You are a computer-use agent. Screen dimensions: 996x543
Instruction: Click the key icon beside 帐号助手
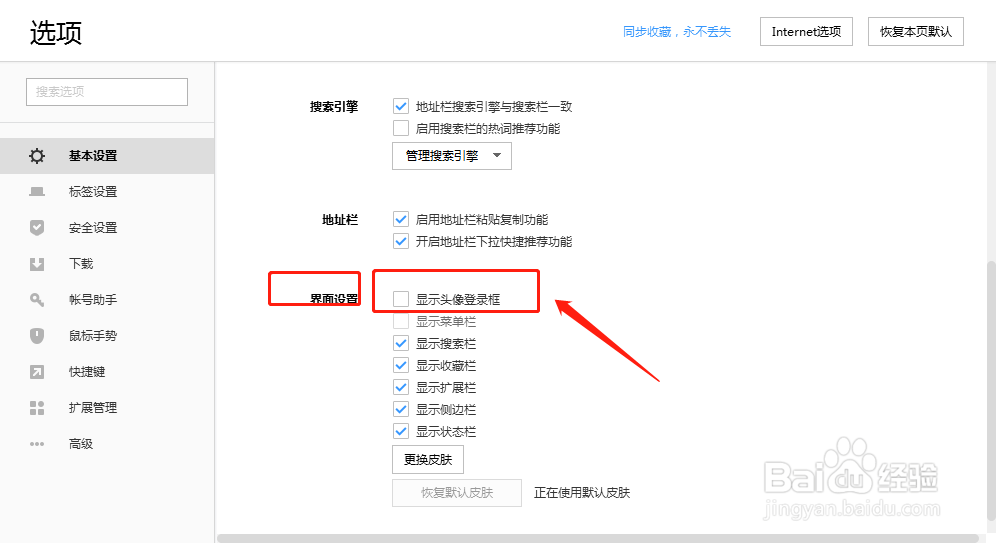click(37, 300)
